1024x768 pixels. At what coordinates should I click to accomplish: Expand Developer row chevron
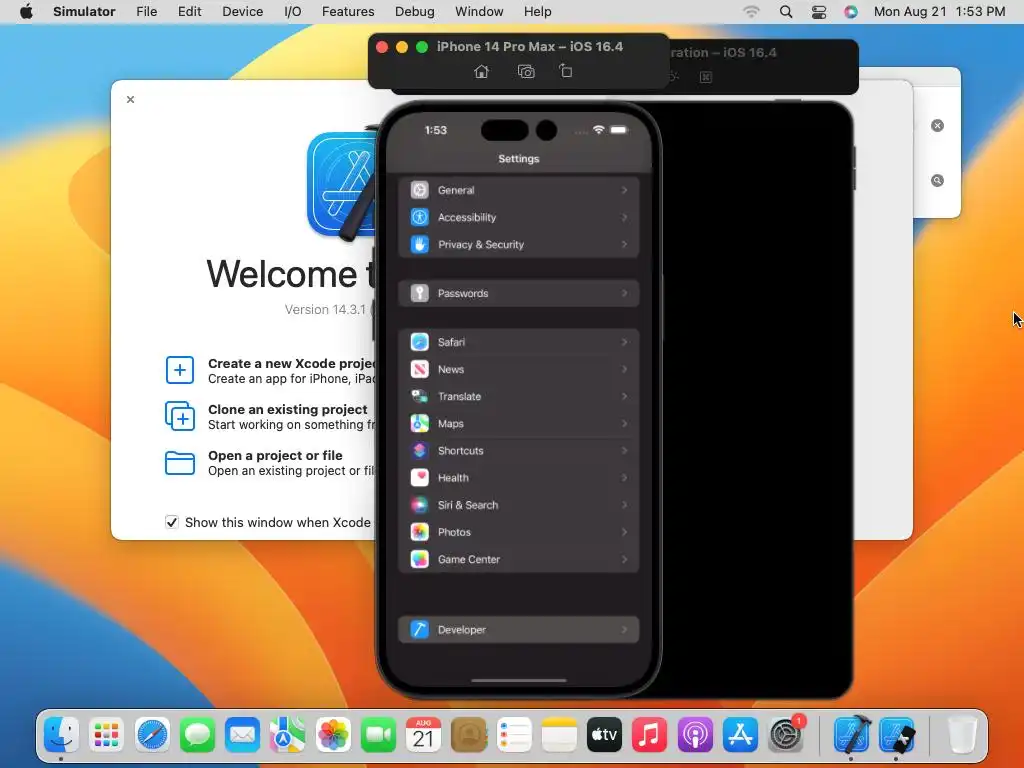click(624, 630)
